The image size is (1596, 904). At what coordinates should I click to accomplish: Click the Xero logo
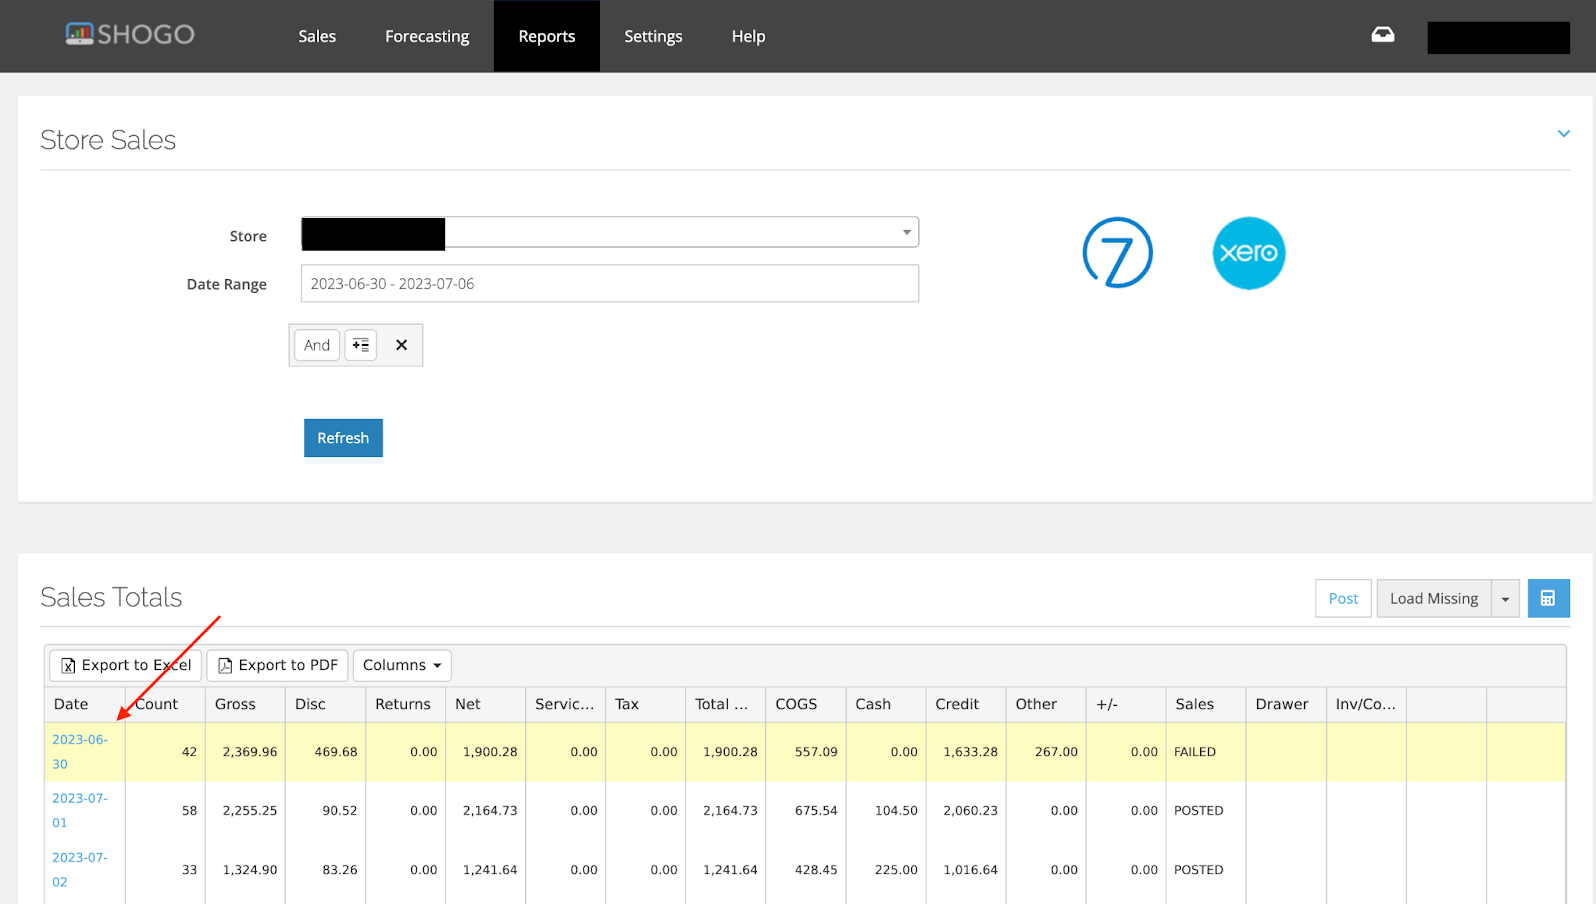[x=1249, y=253]
